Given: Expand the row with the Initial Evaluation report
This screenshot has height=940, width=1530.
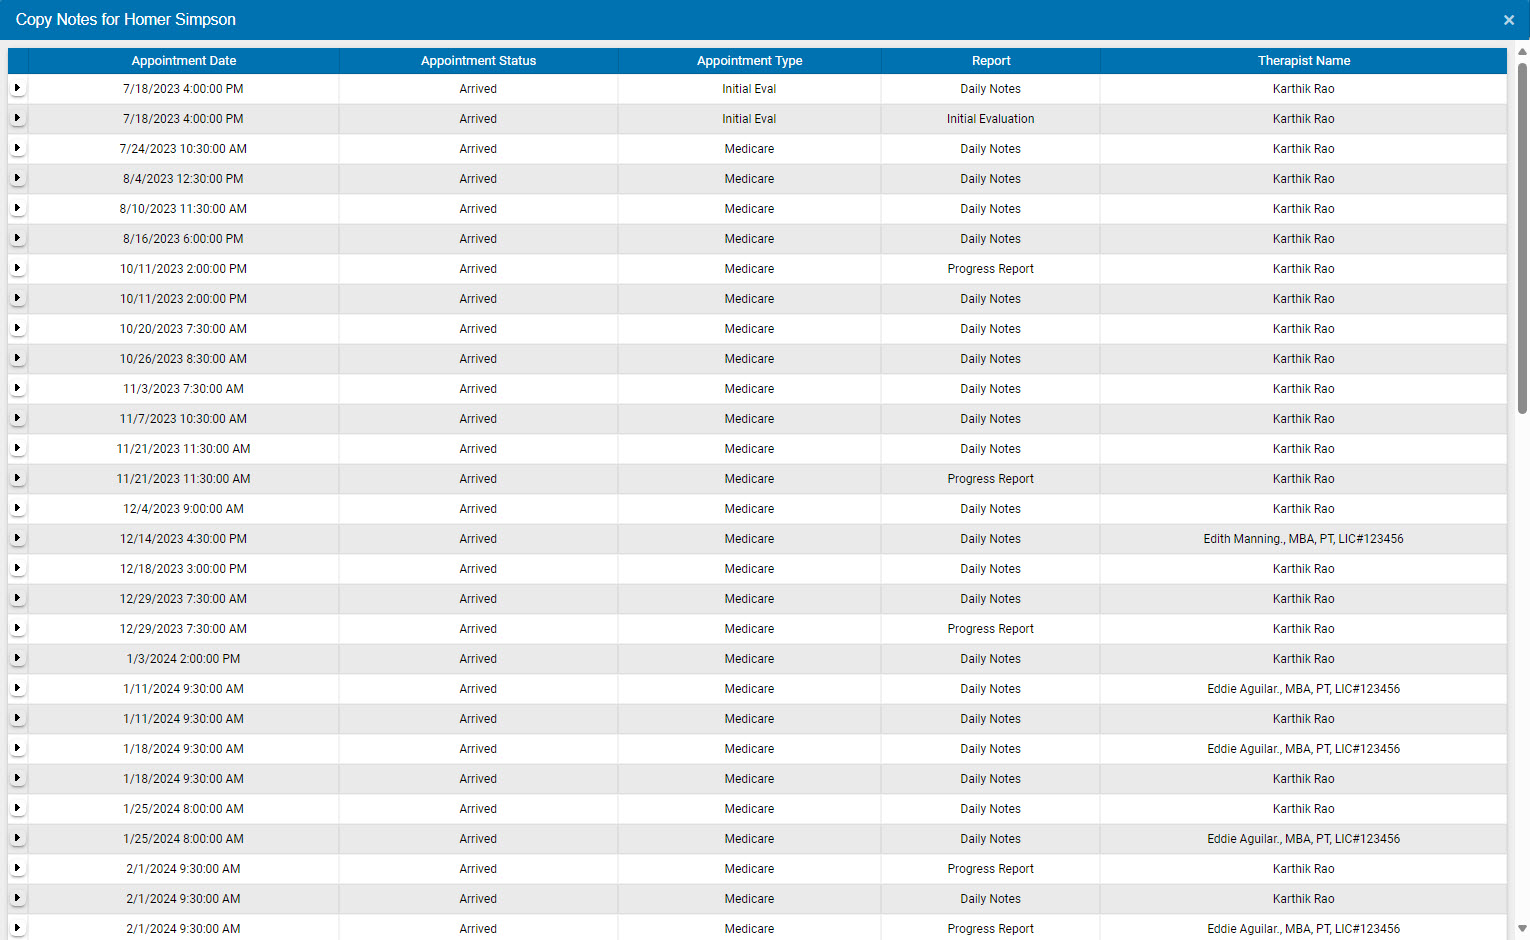Looking at the screenshot, I should pyautogui.click(x=17, y=118).
